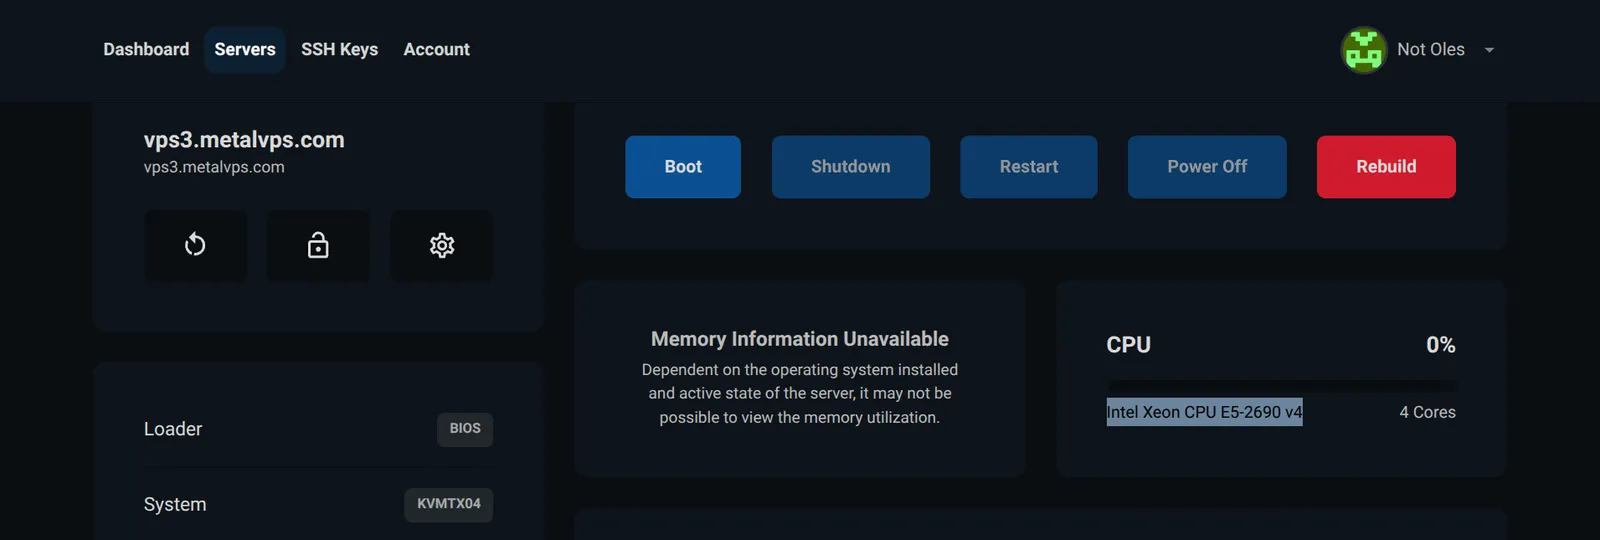Click the circular restart arrow icon button
Screen dimensions: 1600x540
click(195, 245)
